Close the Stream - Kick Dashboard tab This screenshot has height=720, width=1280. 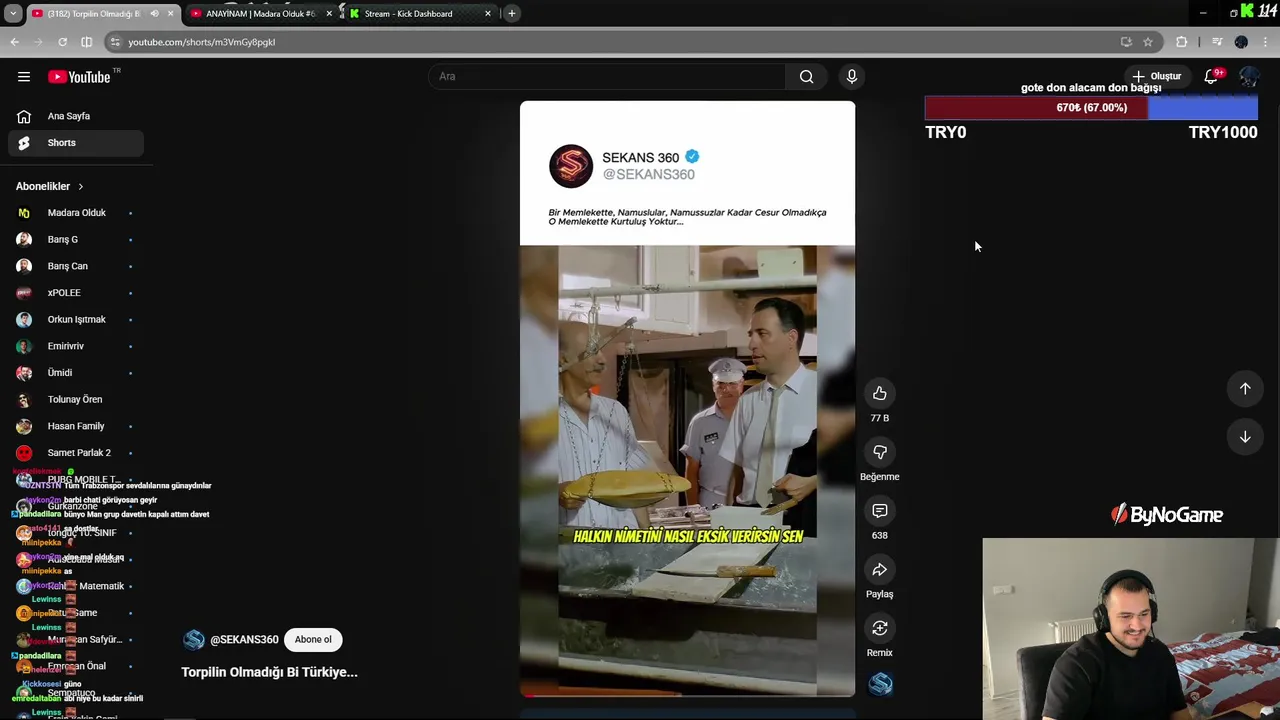click(x=488, y=14)
